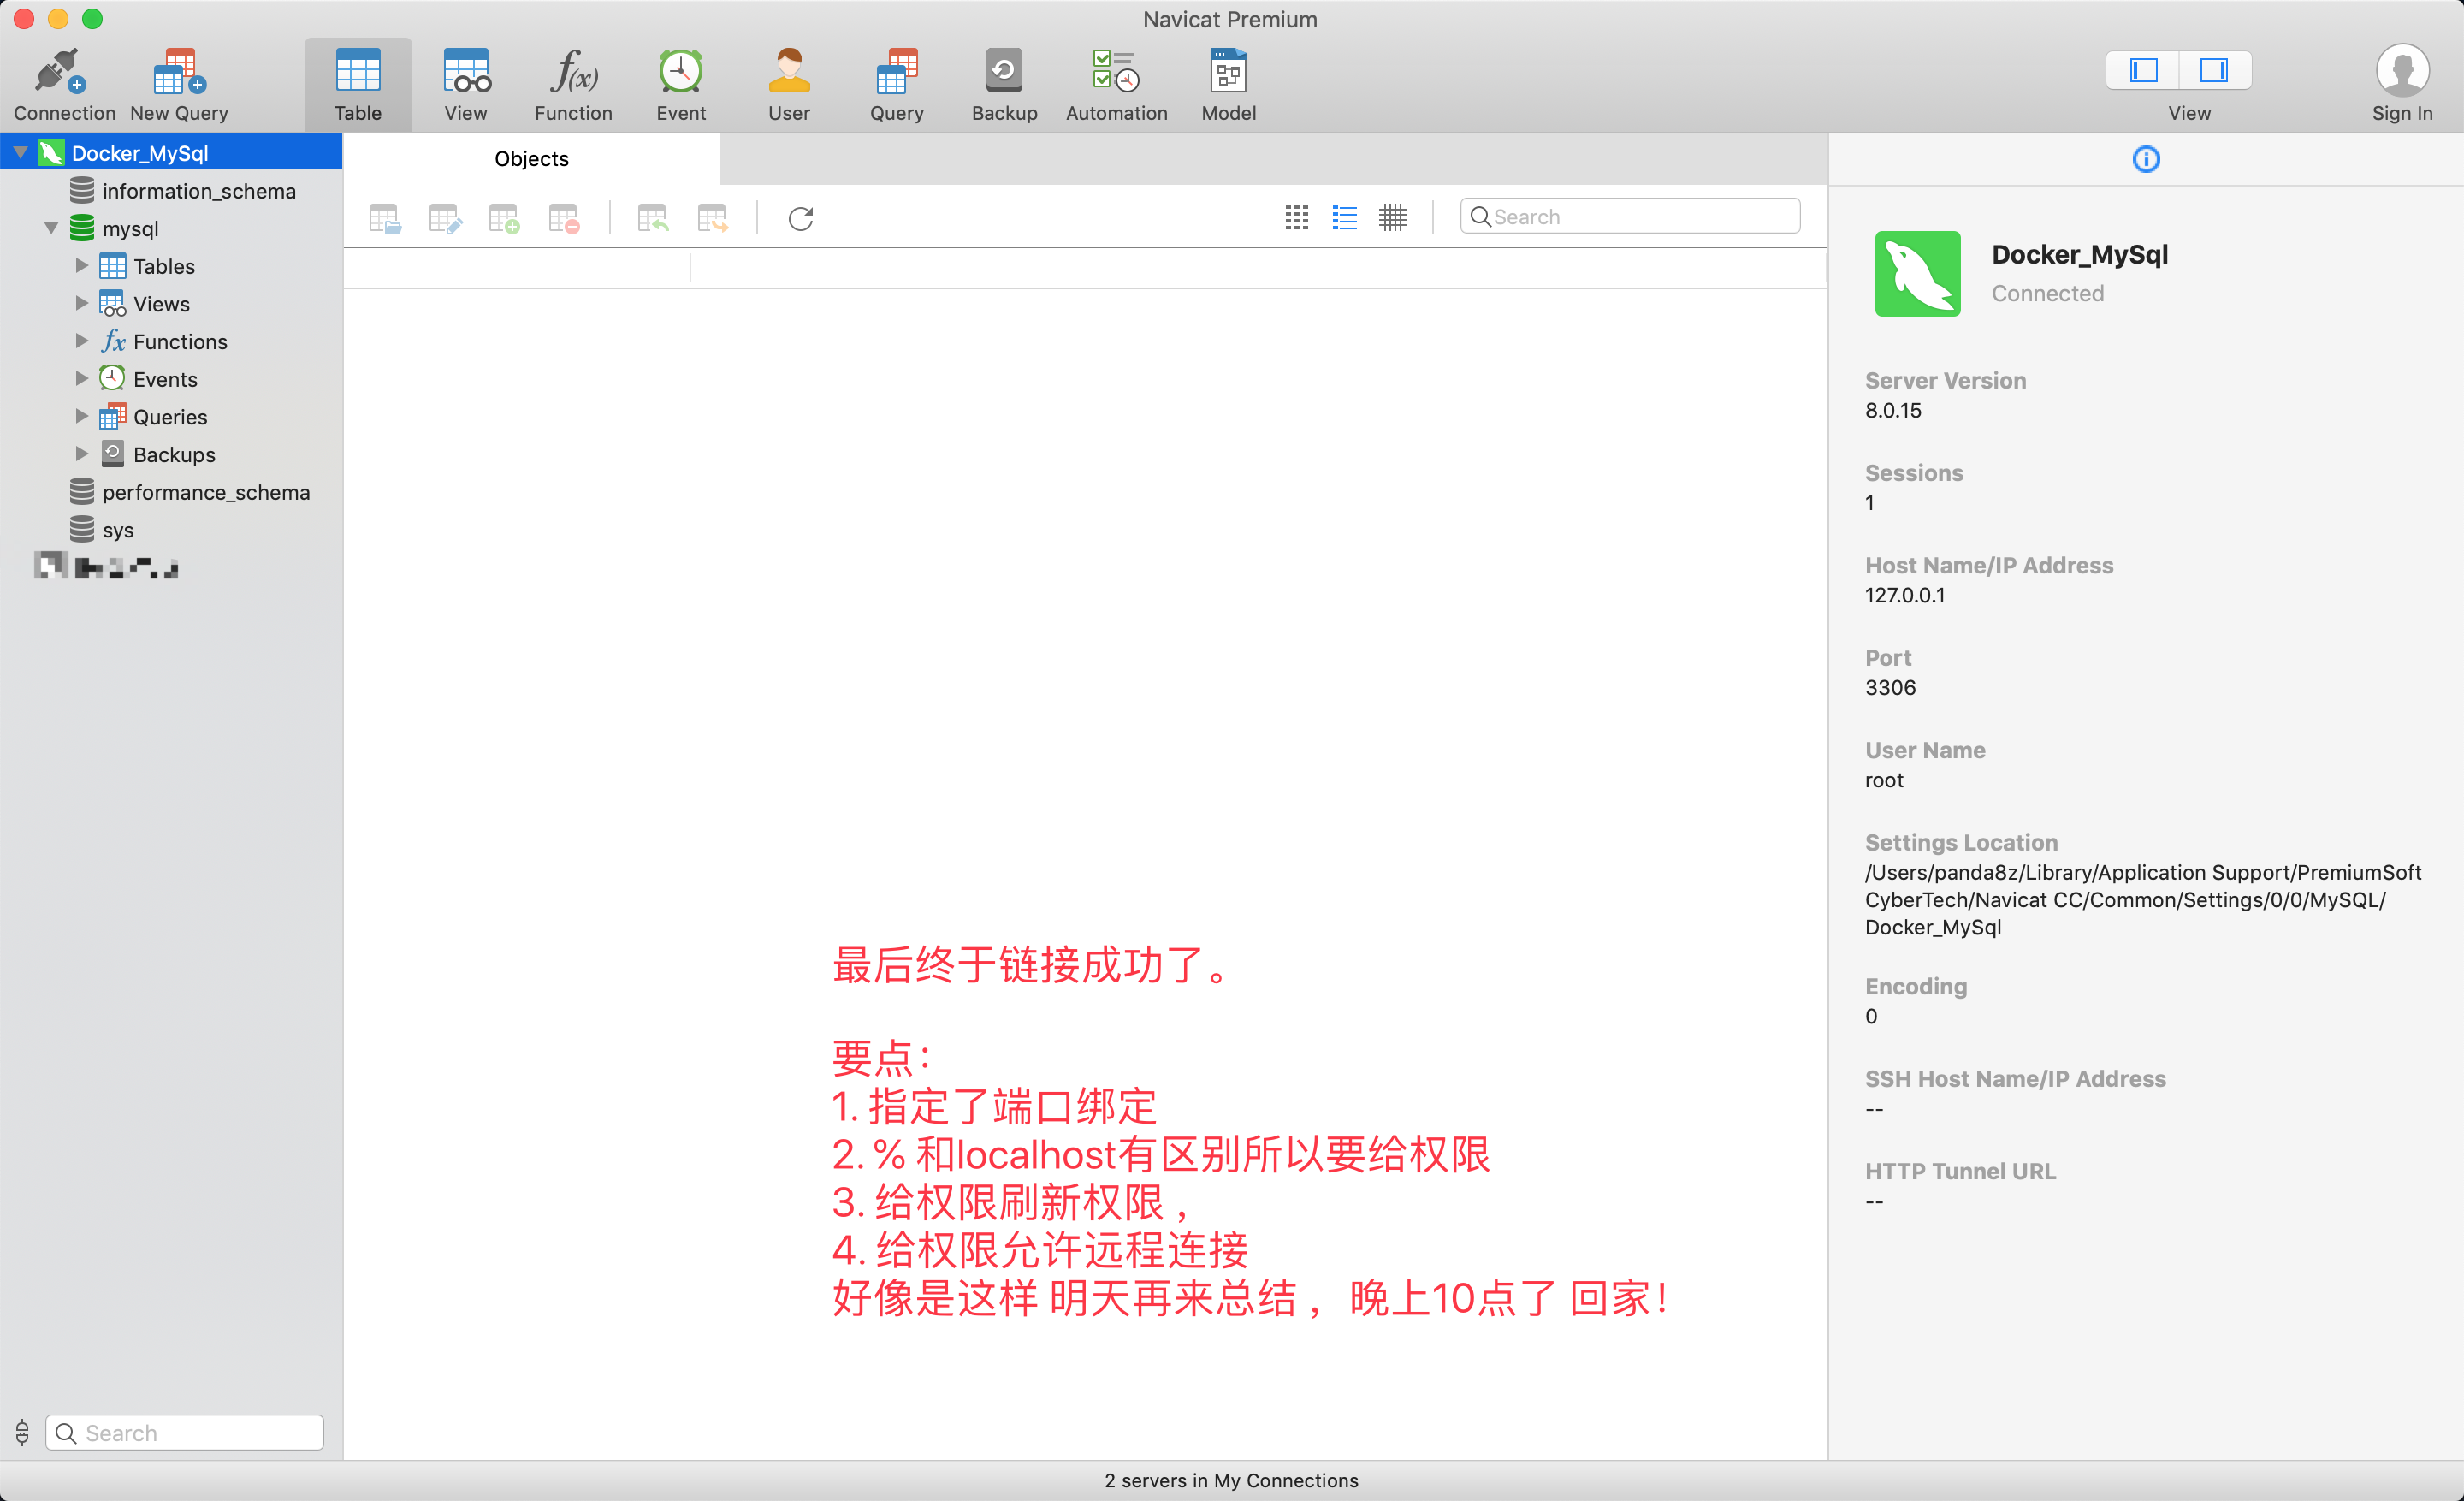Select the Views tree item
Viewport: 2464px width, 1501px height.
171,304
